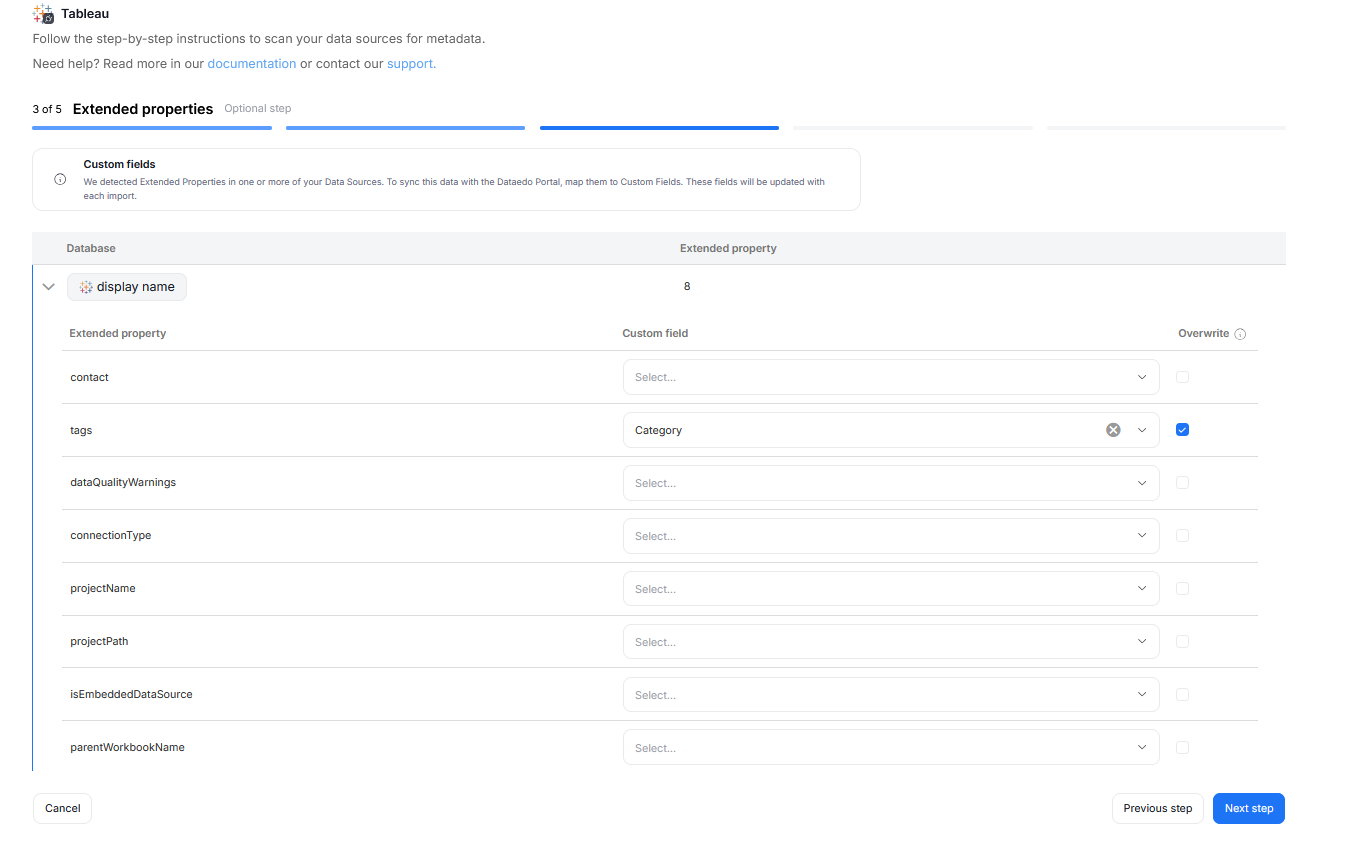Open the documentation link
Viewport: 1358px width, 842px height.
pos(251,64)
